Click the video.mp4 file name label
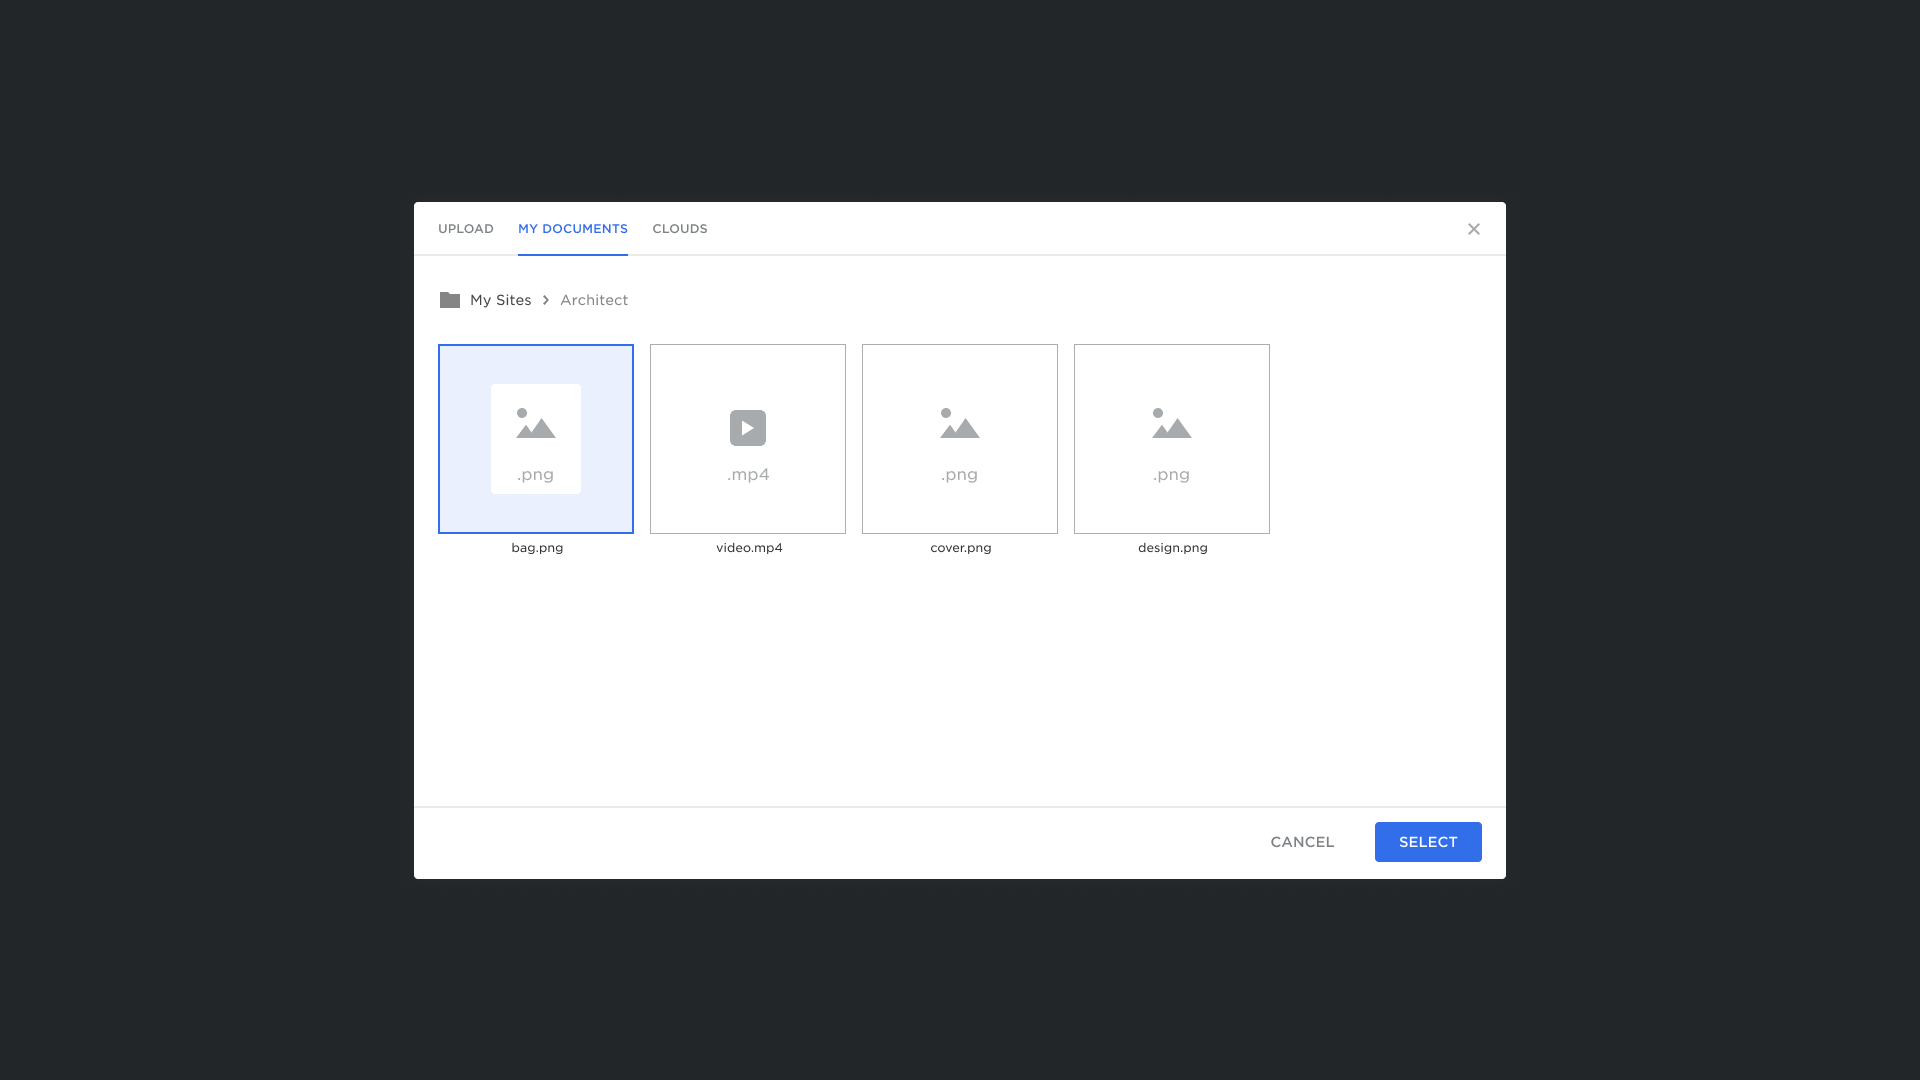The height and width of the screenshot is (1080, 1920). pos(749,548)
